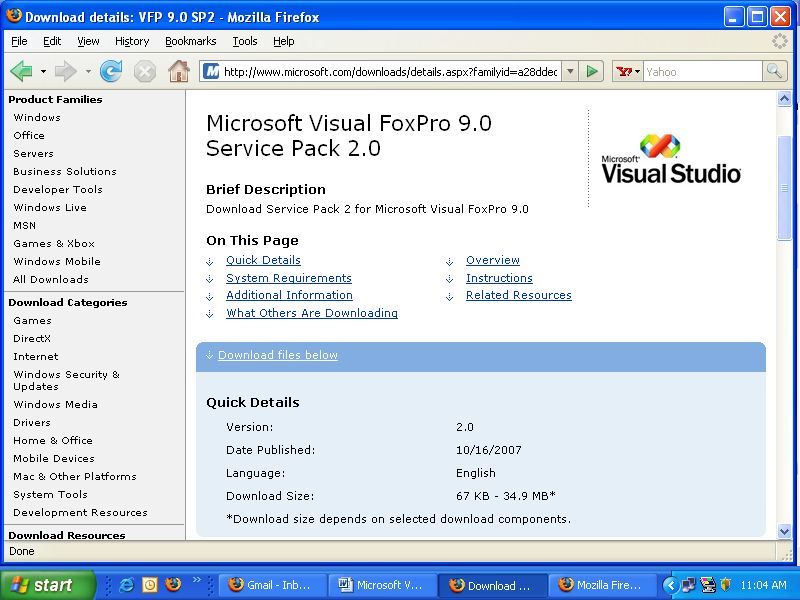Open the URL bar history dropdown

point(569,71)
